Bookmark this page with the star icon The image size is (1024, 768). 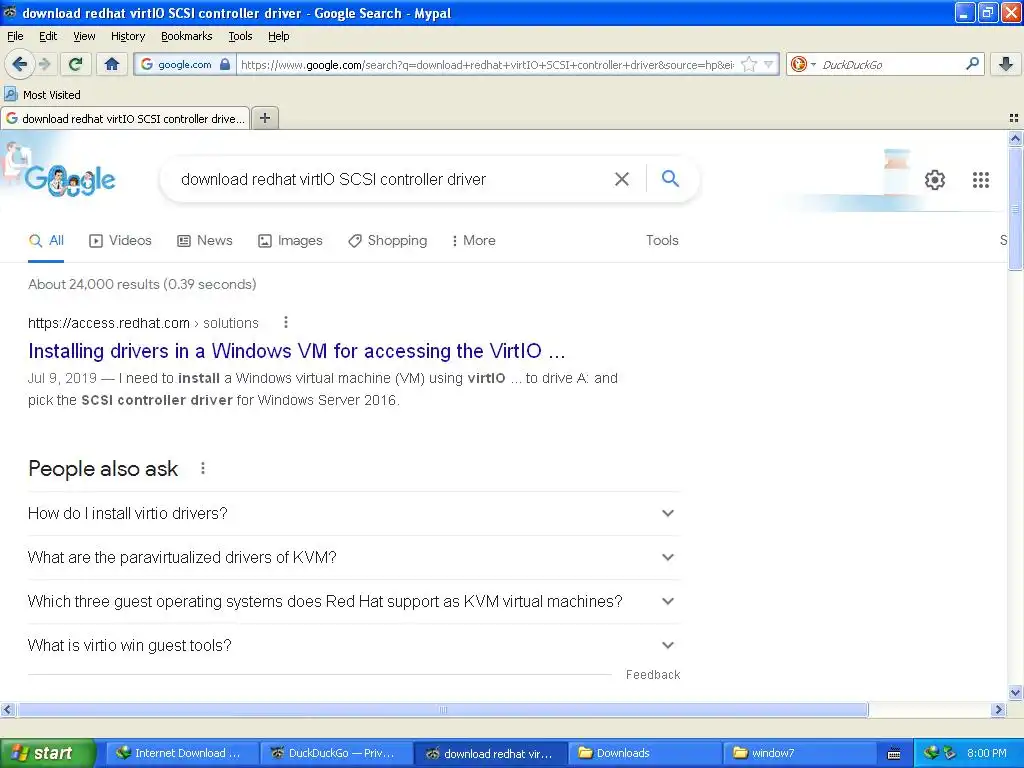click(749, 64)
